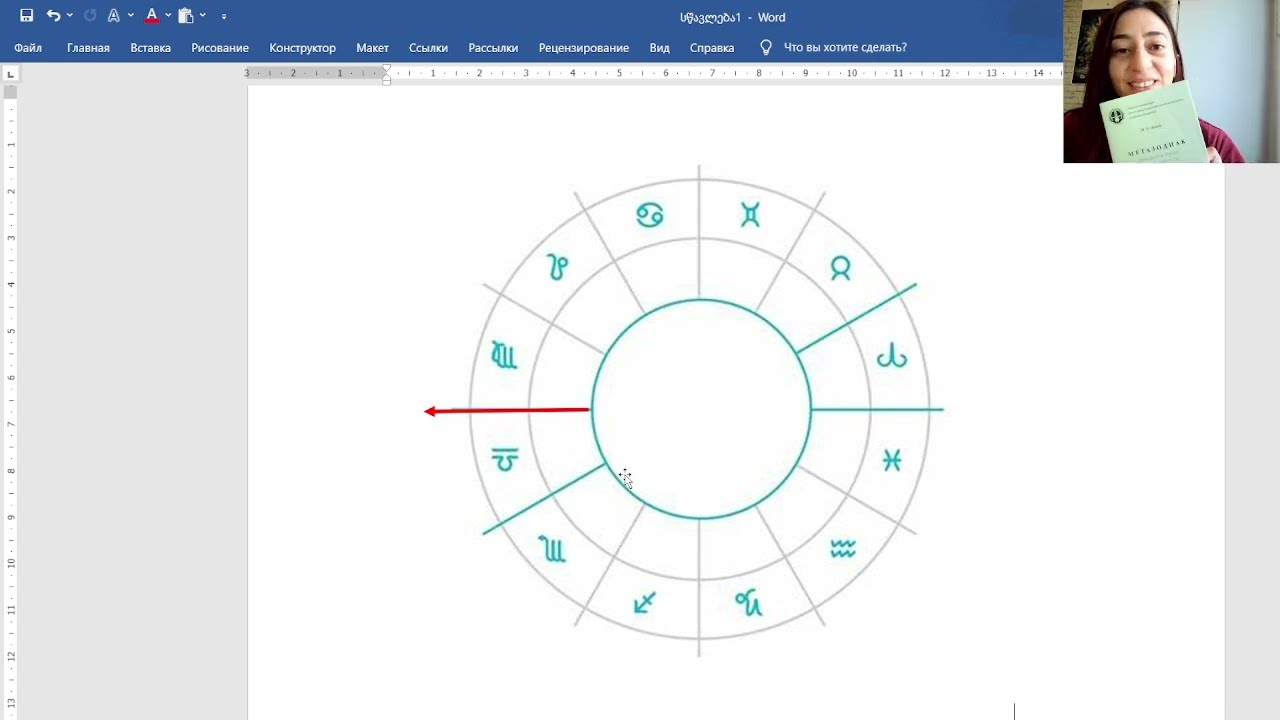Click the Libra symbol in the zodiac wheel
Viewport: 1280px width, 720px height.
(x=505, y=460)
